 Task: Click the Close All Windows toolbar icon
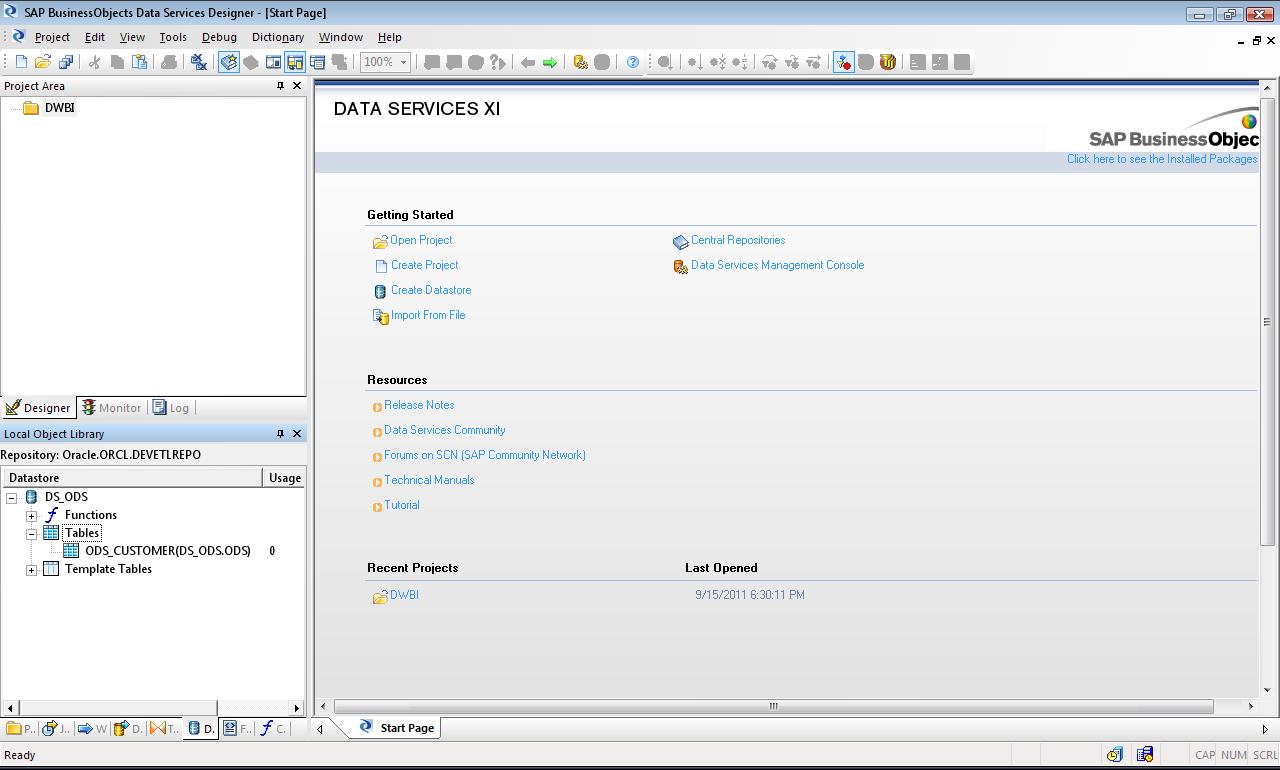point(199,62)
